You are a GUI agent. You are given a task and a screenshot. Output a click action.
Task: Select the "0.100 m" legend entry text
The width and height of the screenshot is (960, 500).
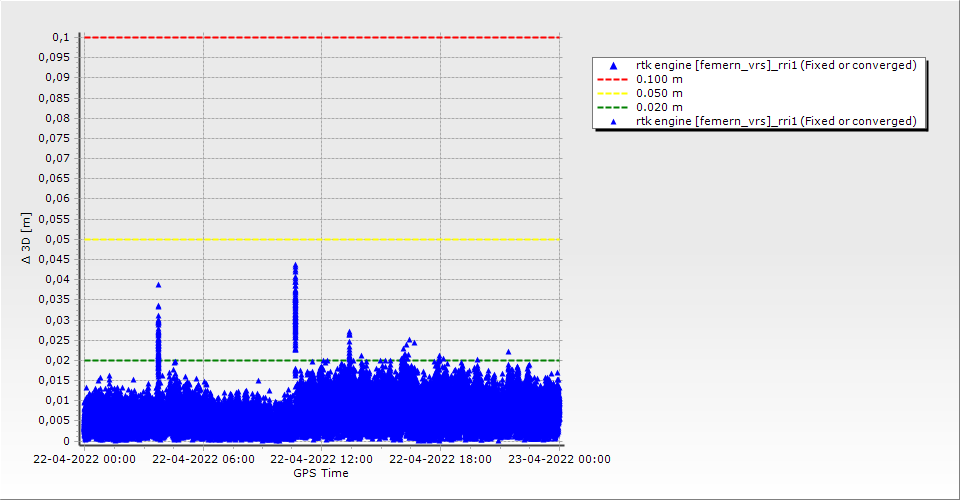[660, 79]
